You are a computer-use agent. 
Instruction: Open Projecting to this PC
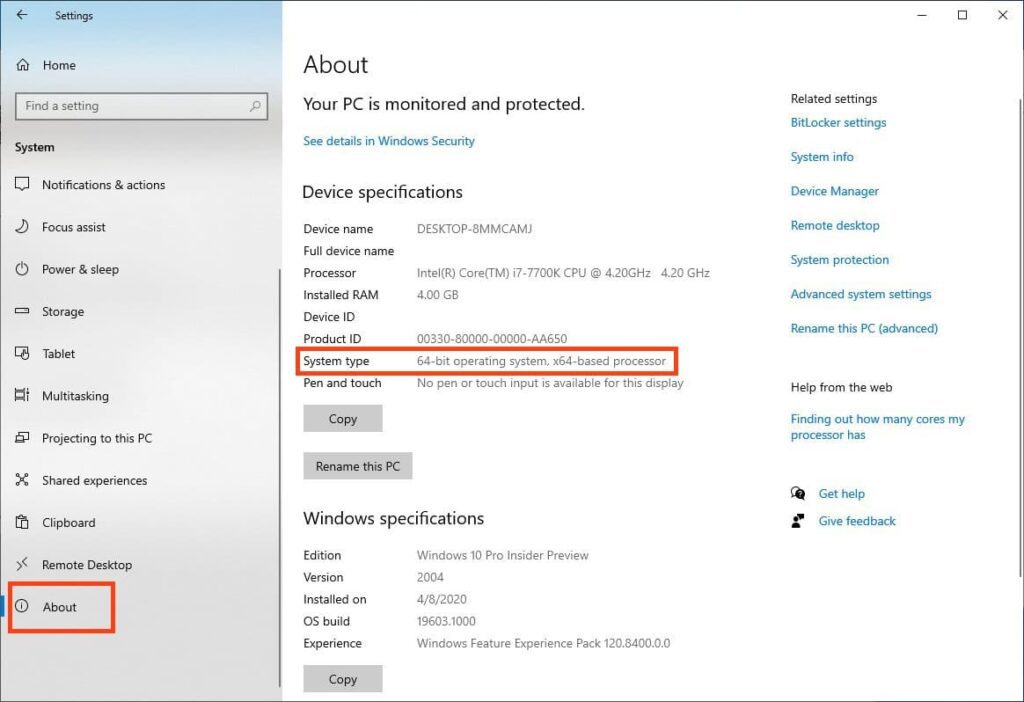(97, 438)
